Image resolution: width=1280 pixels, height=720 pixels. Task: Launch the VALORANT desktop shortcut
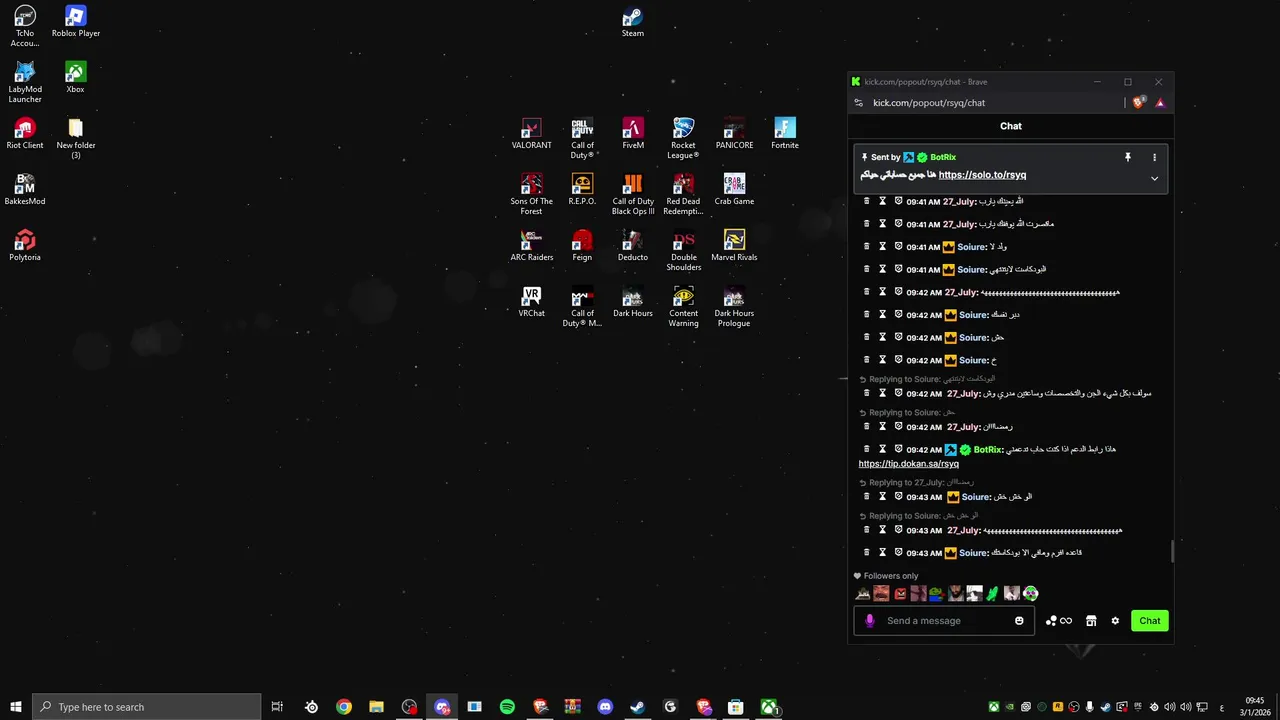[531, 134]
